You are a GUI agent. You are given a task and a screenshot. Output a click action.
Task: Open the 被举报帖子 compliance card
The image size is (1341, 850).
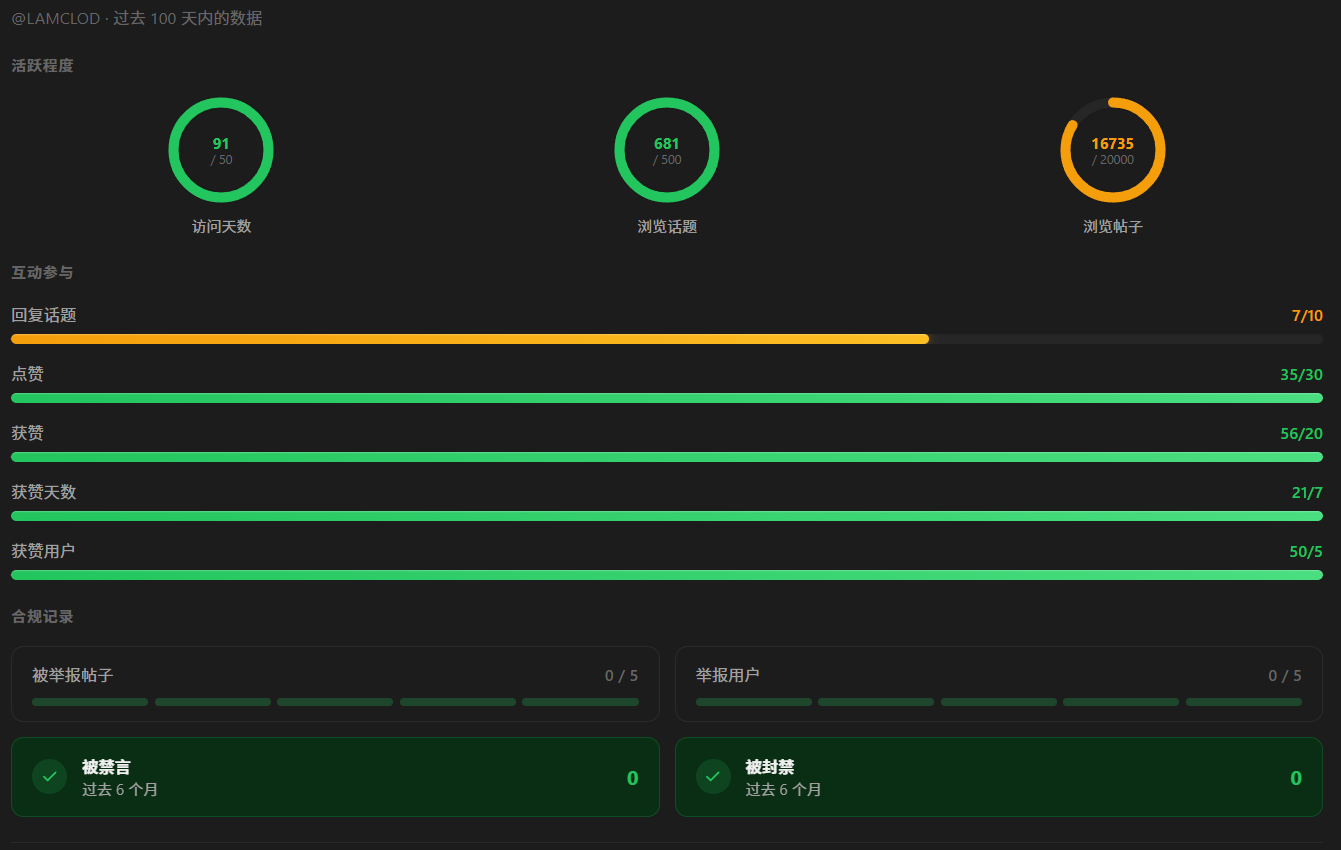pos(335,684)
